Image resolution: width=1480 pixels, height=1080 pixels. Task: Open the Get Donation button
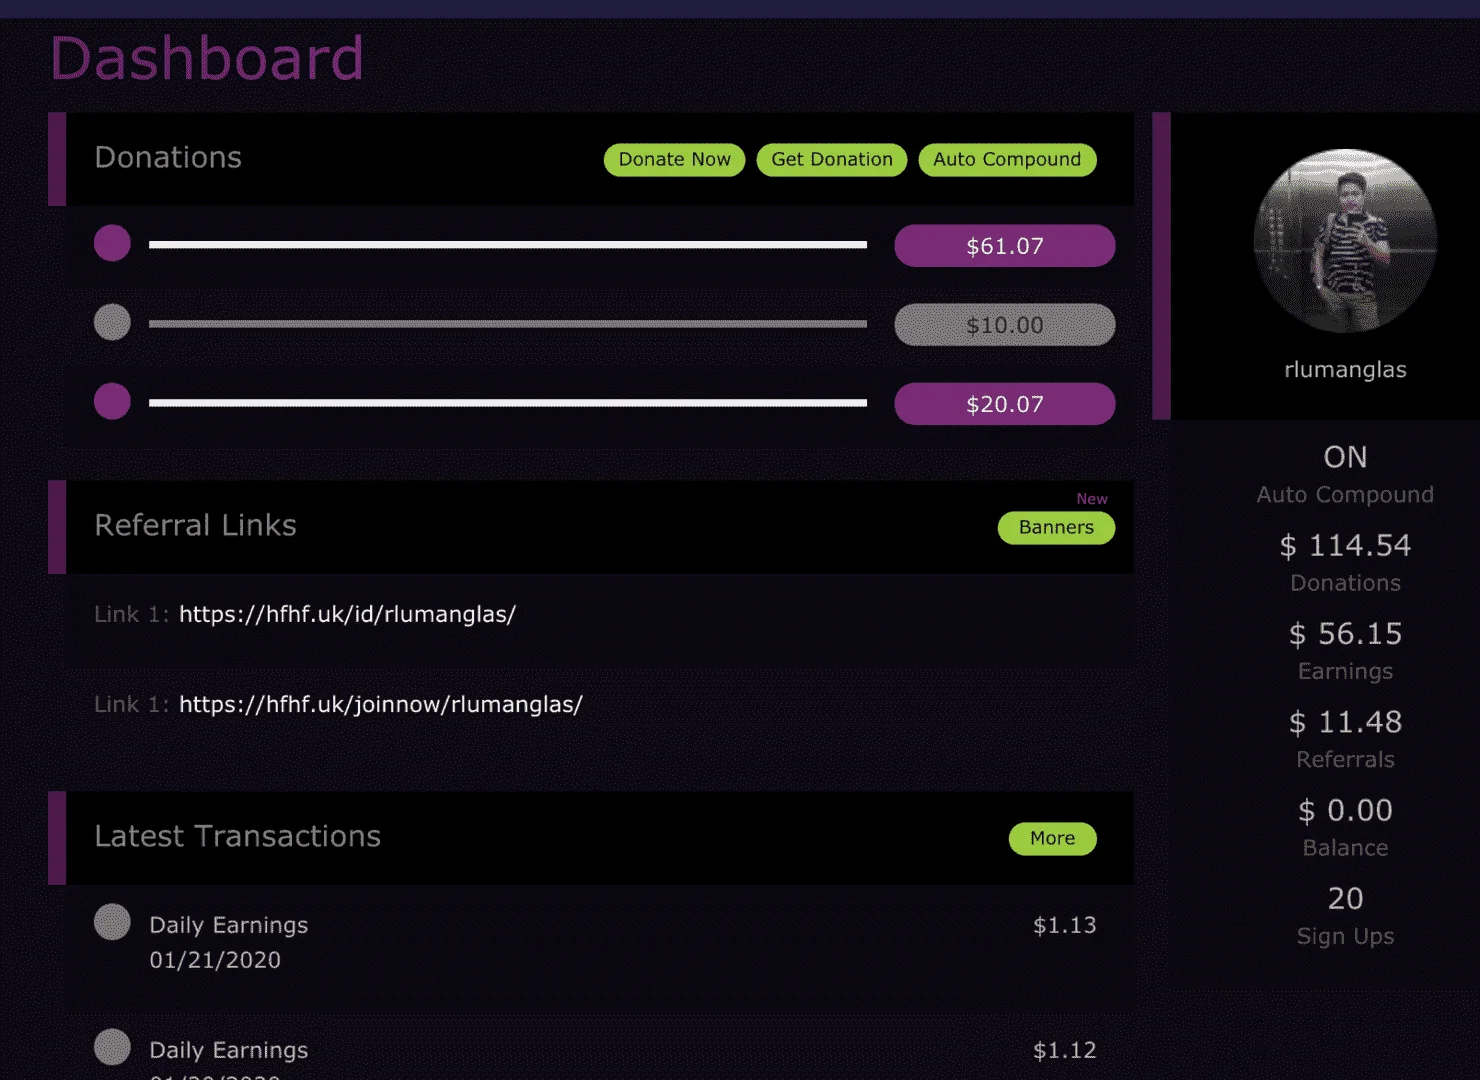pos(831,160)
